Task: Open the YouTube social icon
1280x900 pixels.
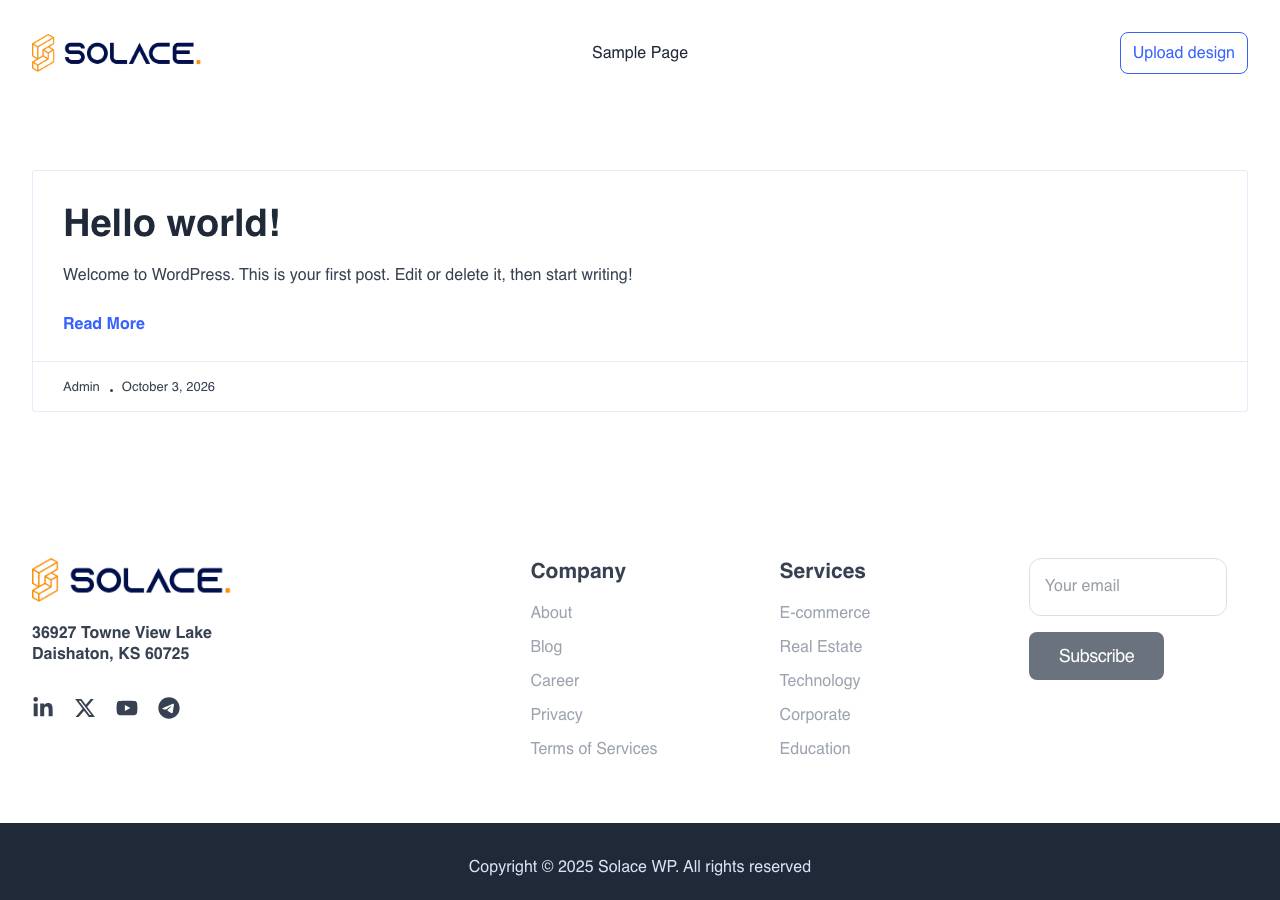Action: 127,708
